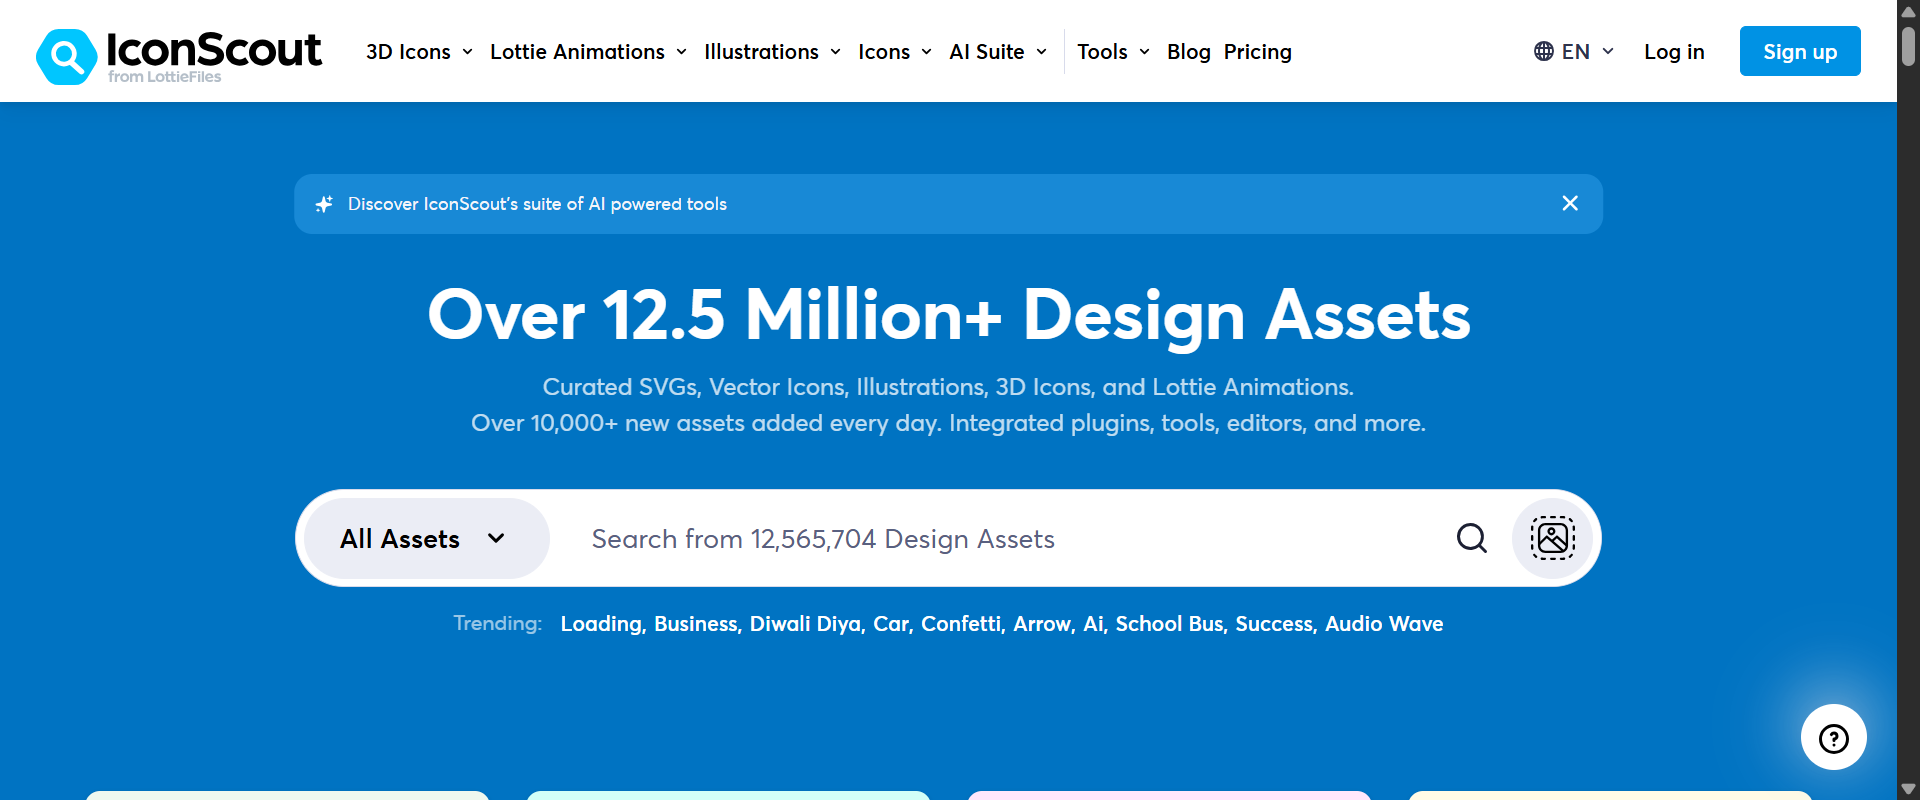
Task: Go to the Blog page
Action: (x=1189, y=52)
